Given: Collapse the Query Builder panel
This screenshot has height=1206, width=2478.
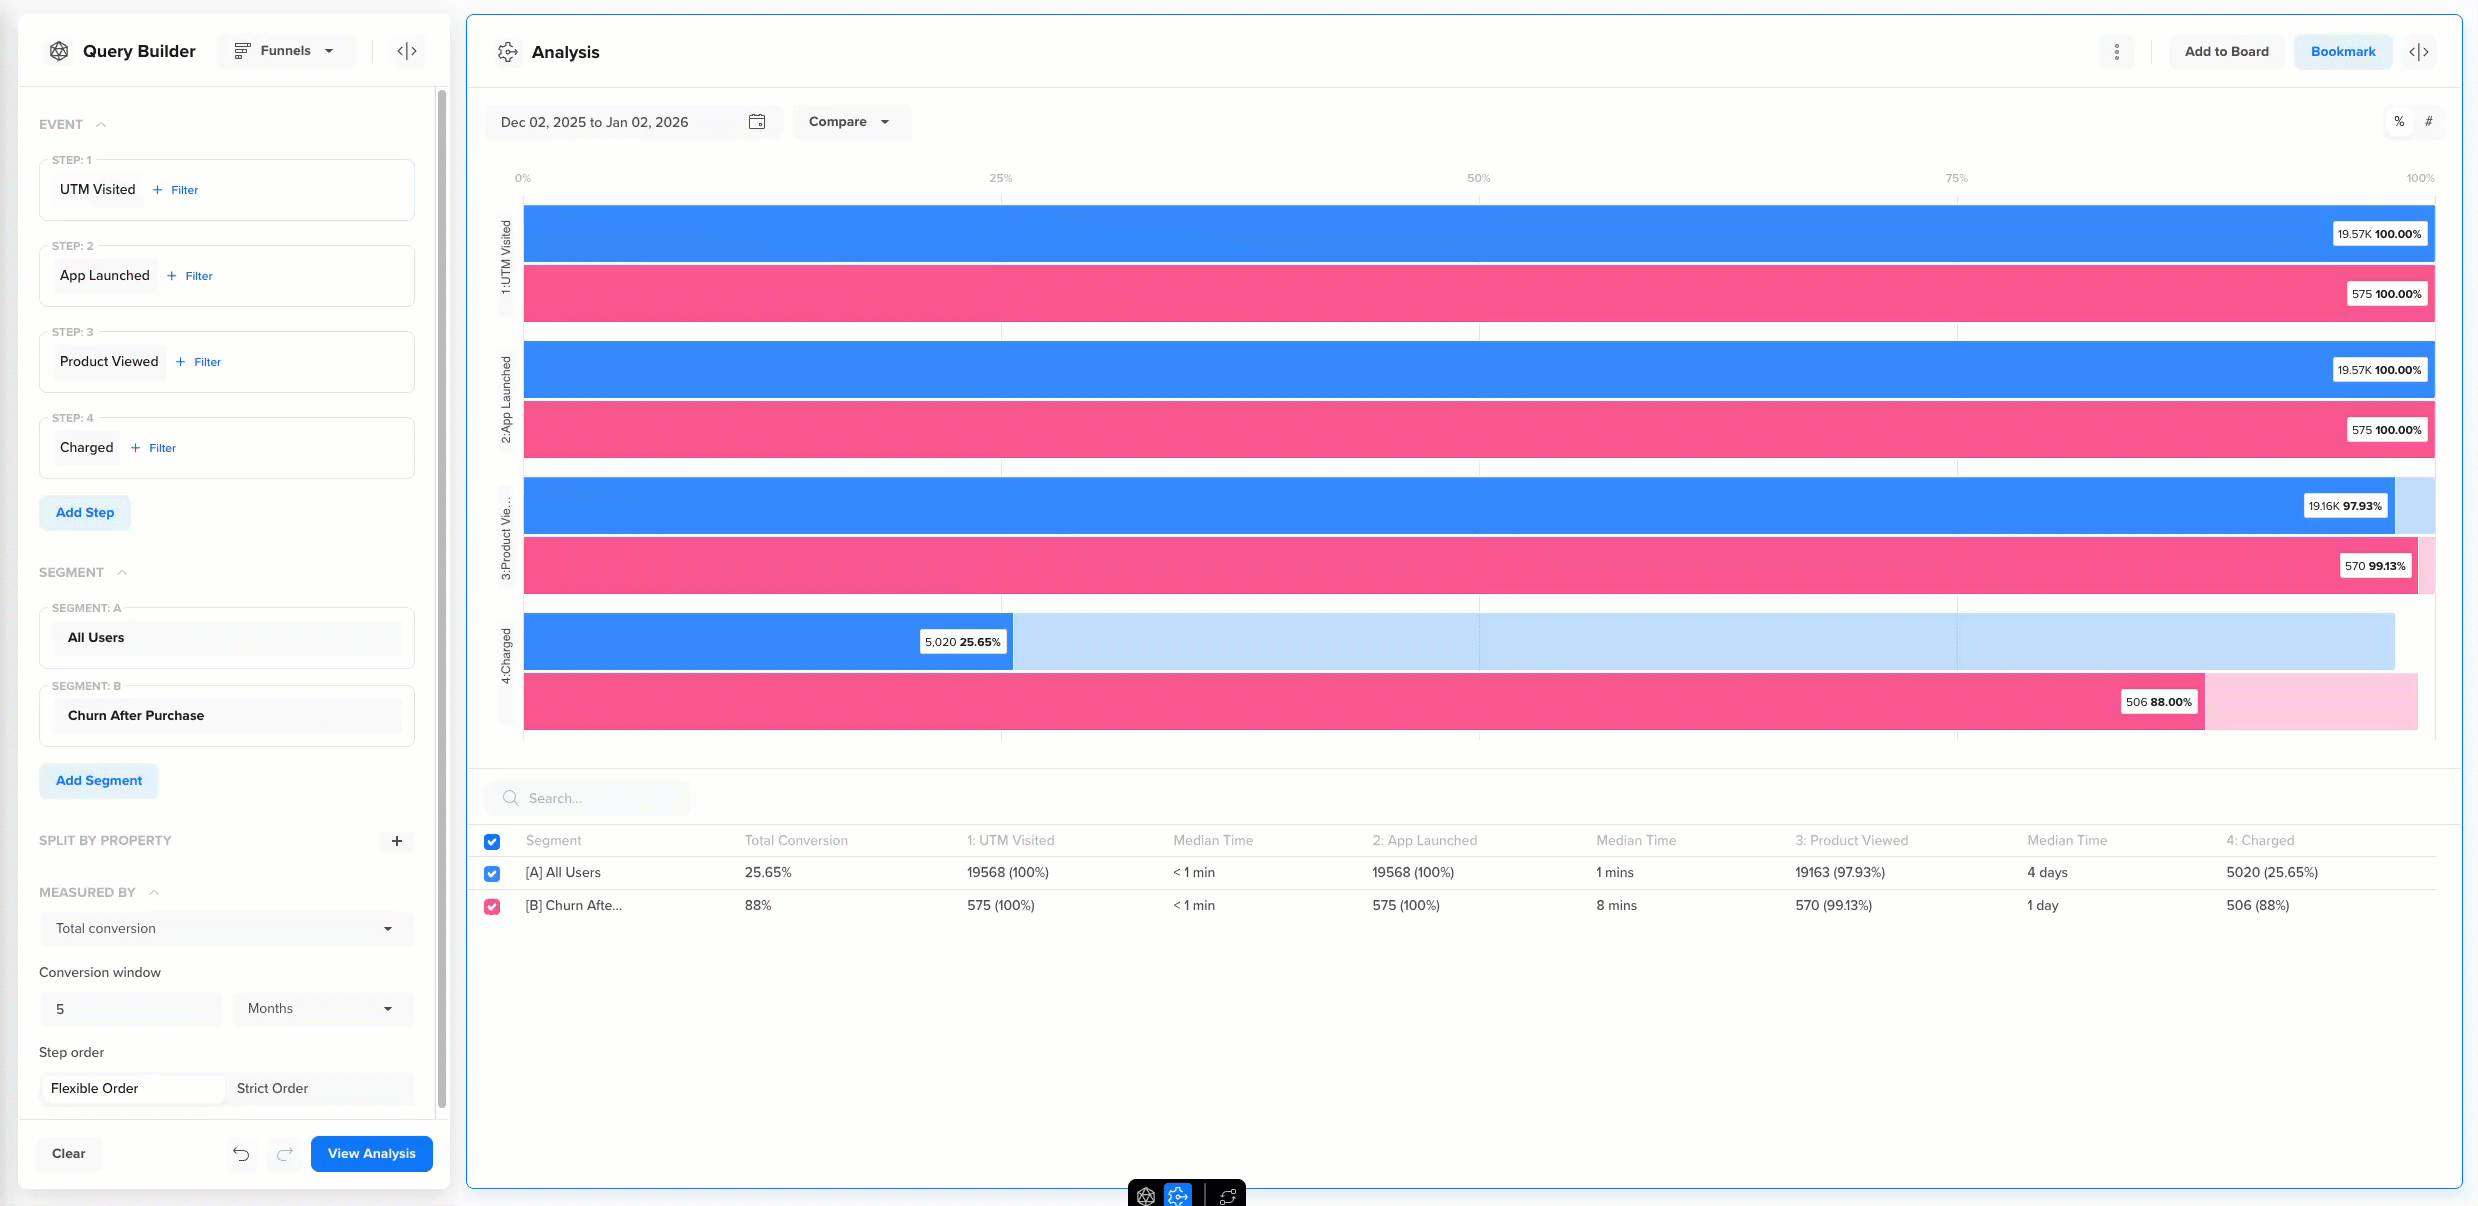Looking at the screenshot, I should (x=407, y=51).
